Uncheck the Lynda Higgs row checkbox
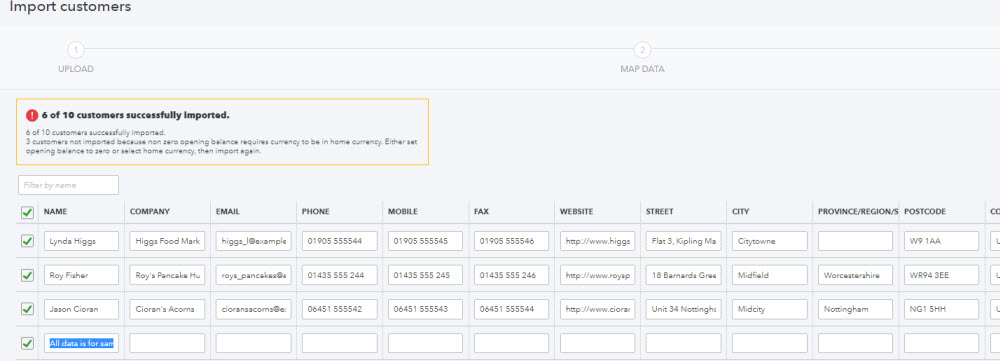 pos(27,241)
